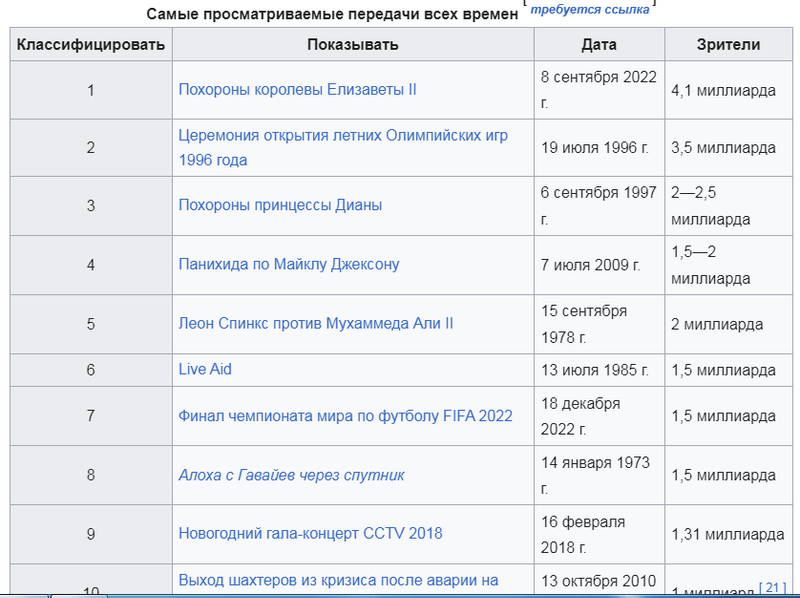The width and height of the screenshot is (800, 598).
Task: Click the 'требуется ссылка' superscript note
Action: click(590, 9)
